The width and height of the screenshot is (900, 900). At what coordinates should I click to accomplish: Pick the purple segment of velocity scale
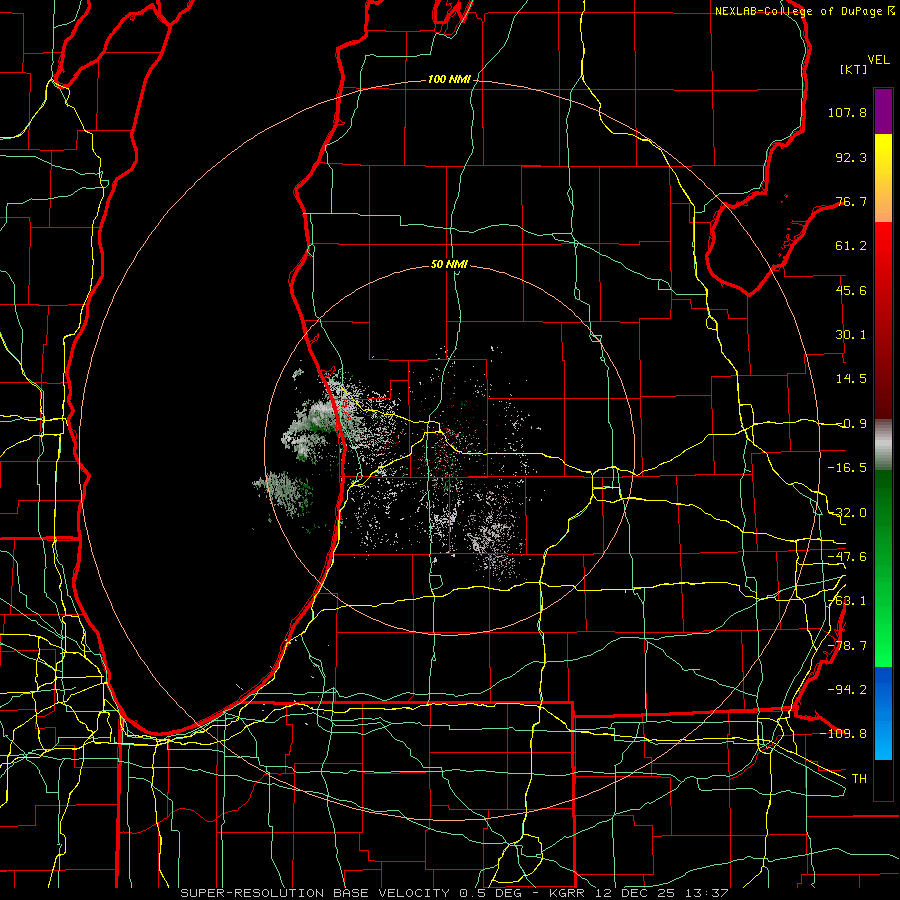(x=883, y=111)
